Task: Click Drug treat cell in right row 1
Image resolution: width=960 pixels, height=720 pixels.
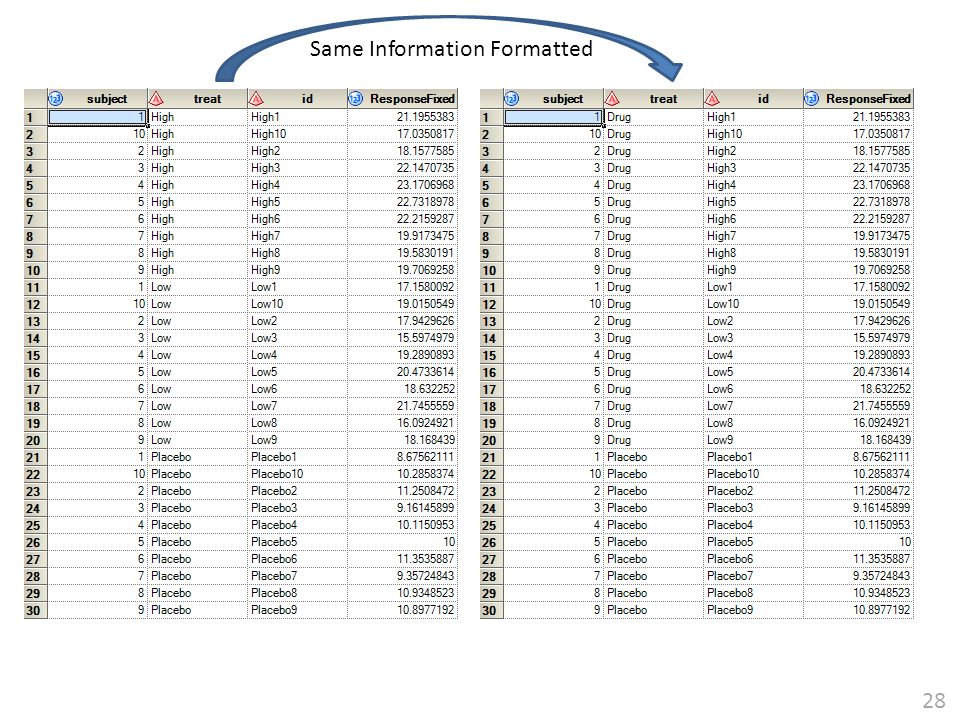Action: coord(653,117)
